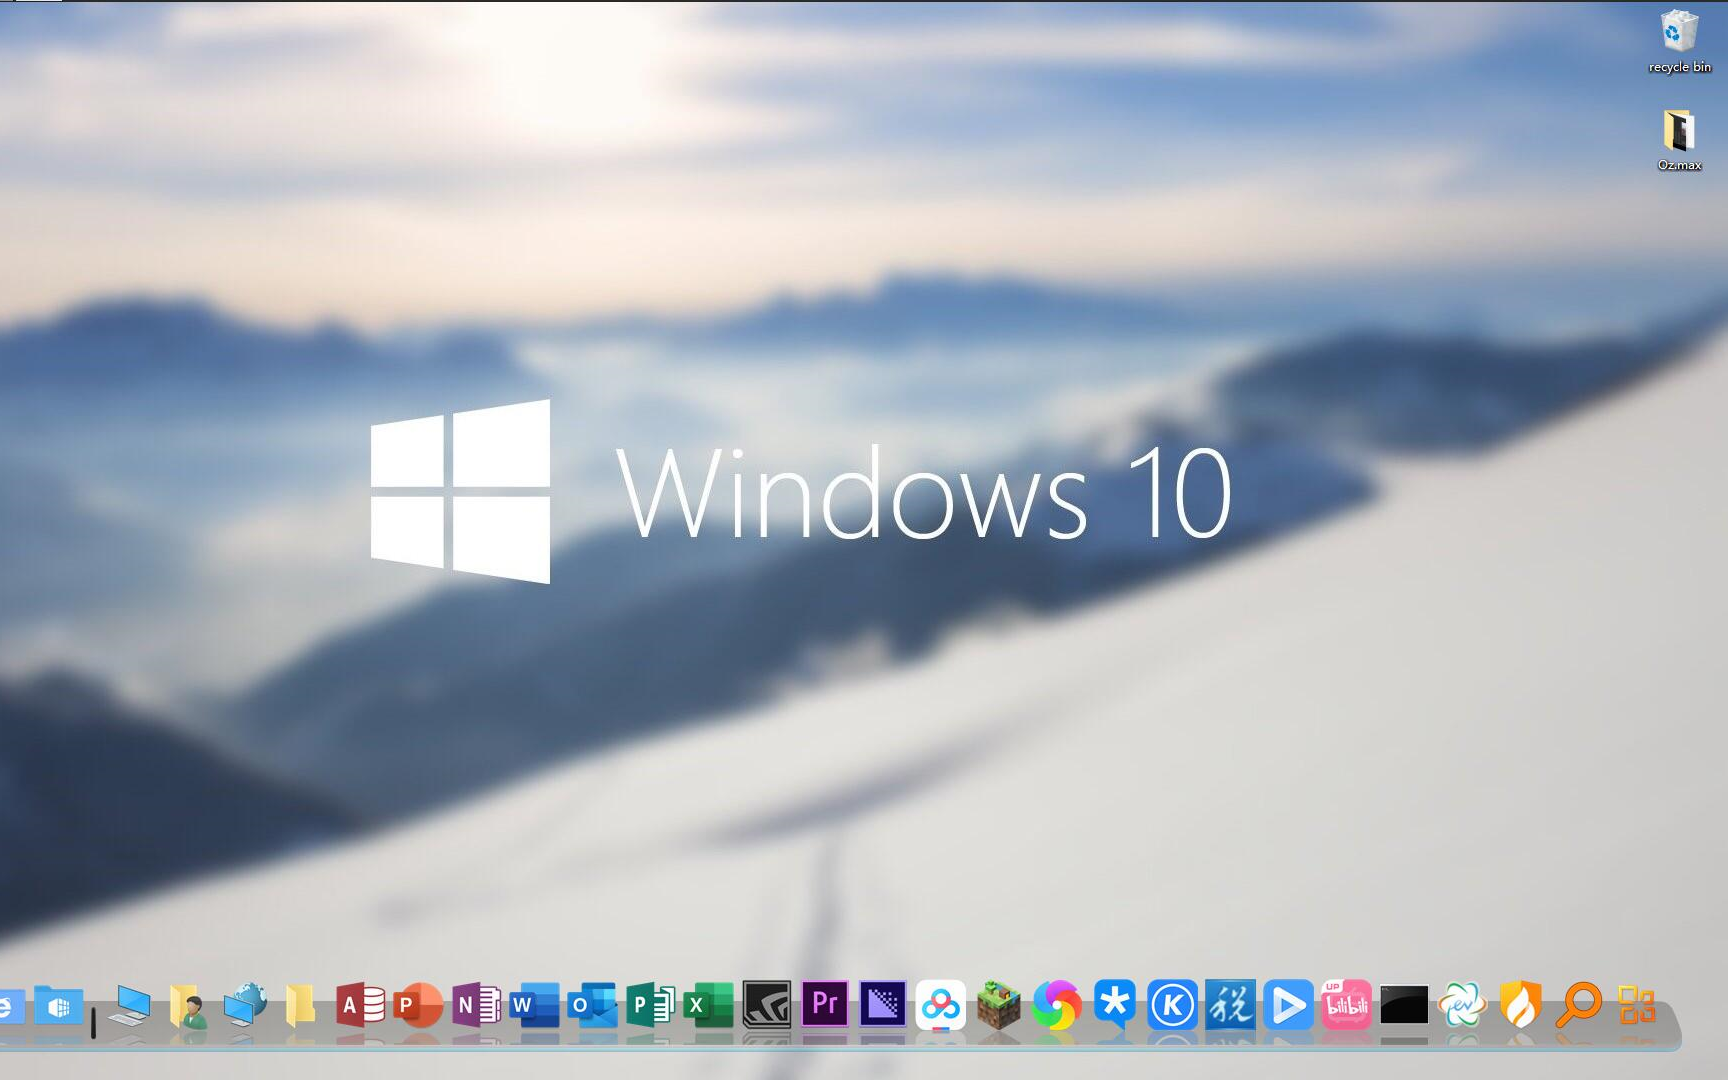Launch EV screen recorder icon in dock
Screen dimensions: 1728x1080
click(x=1462, y=1005)
